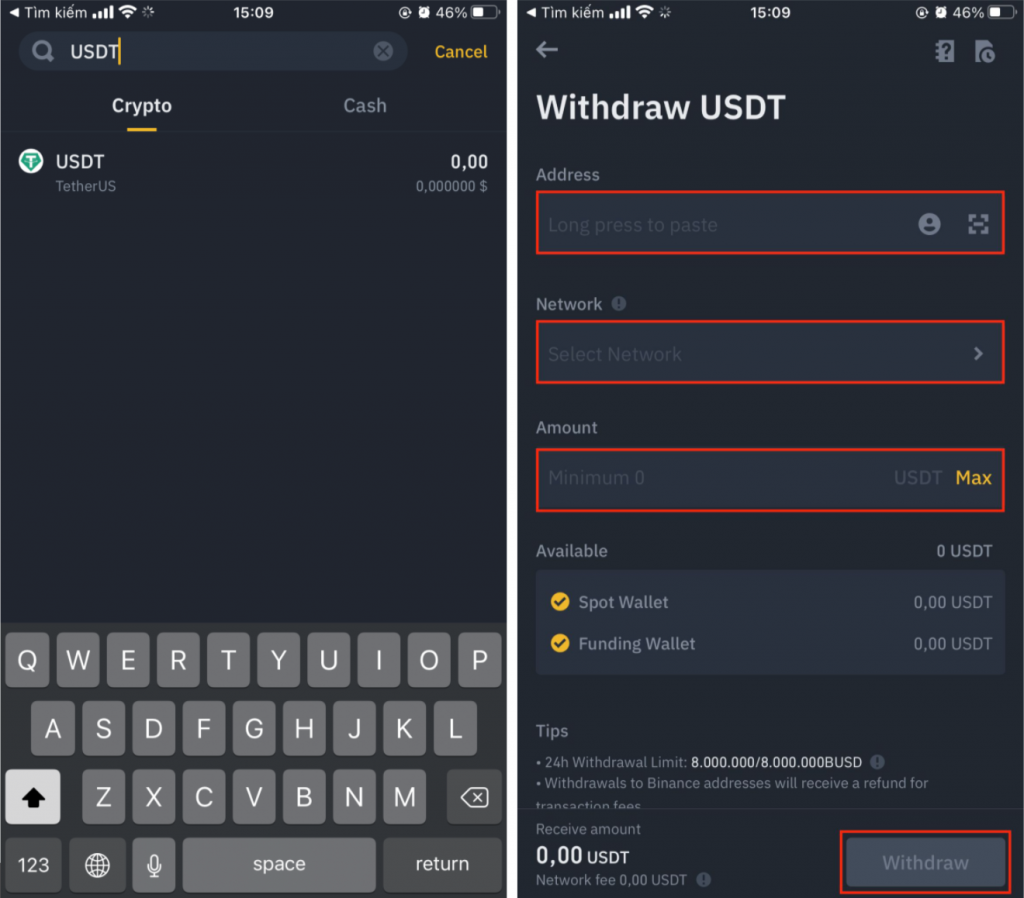Open address book contact icon
1024x898 pixels.
pos(929,224)
